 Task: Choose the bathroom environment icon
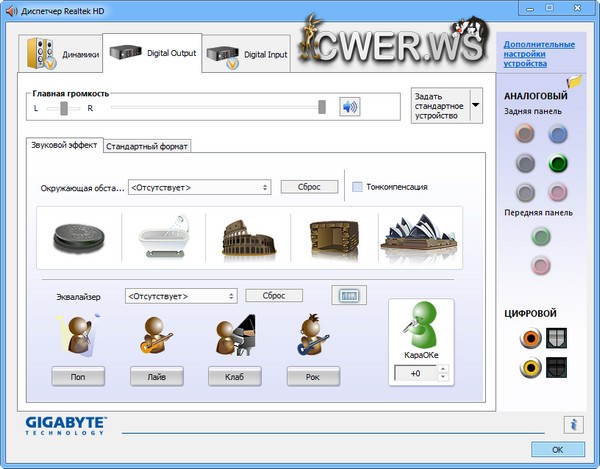163,237
